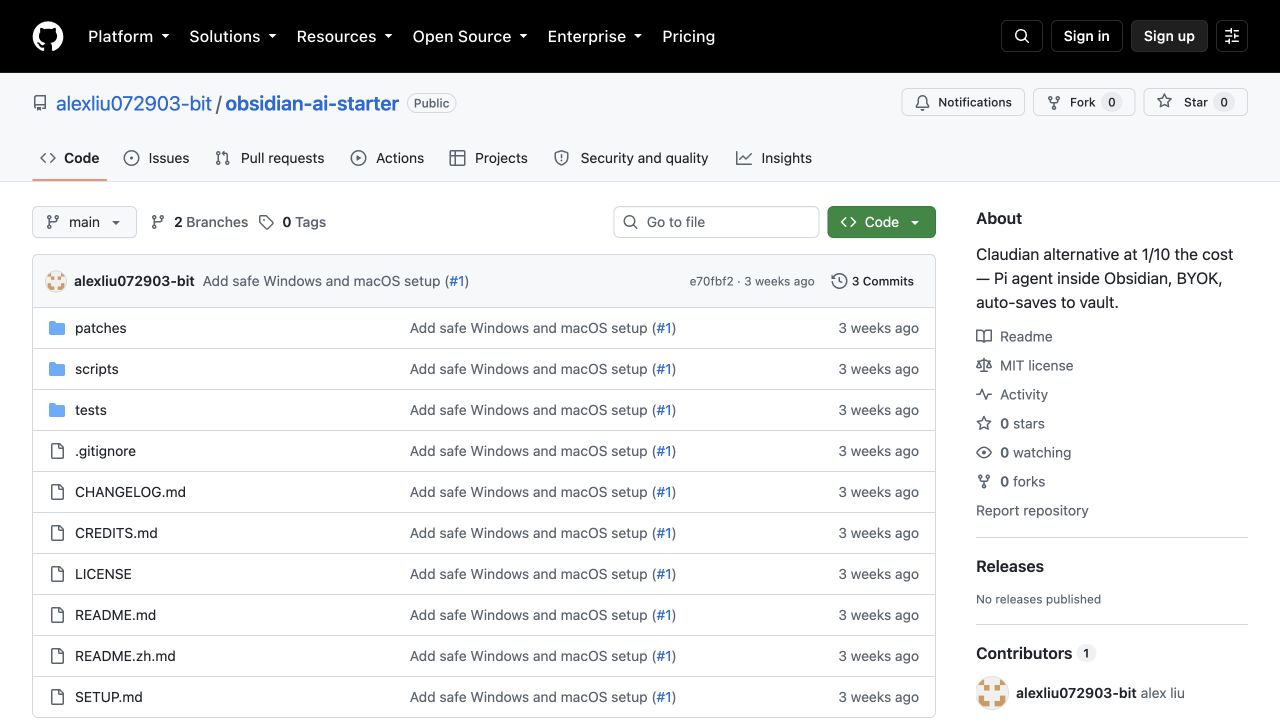Expand the Open Source menu
1280x720 pixels.
470,36
